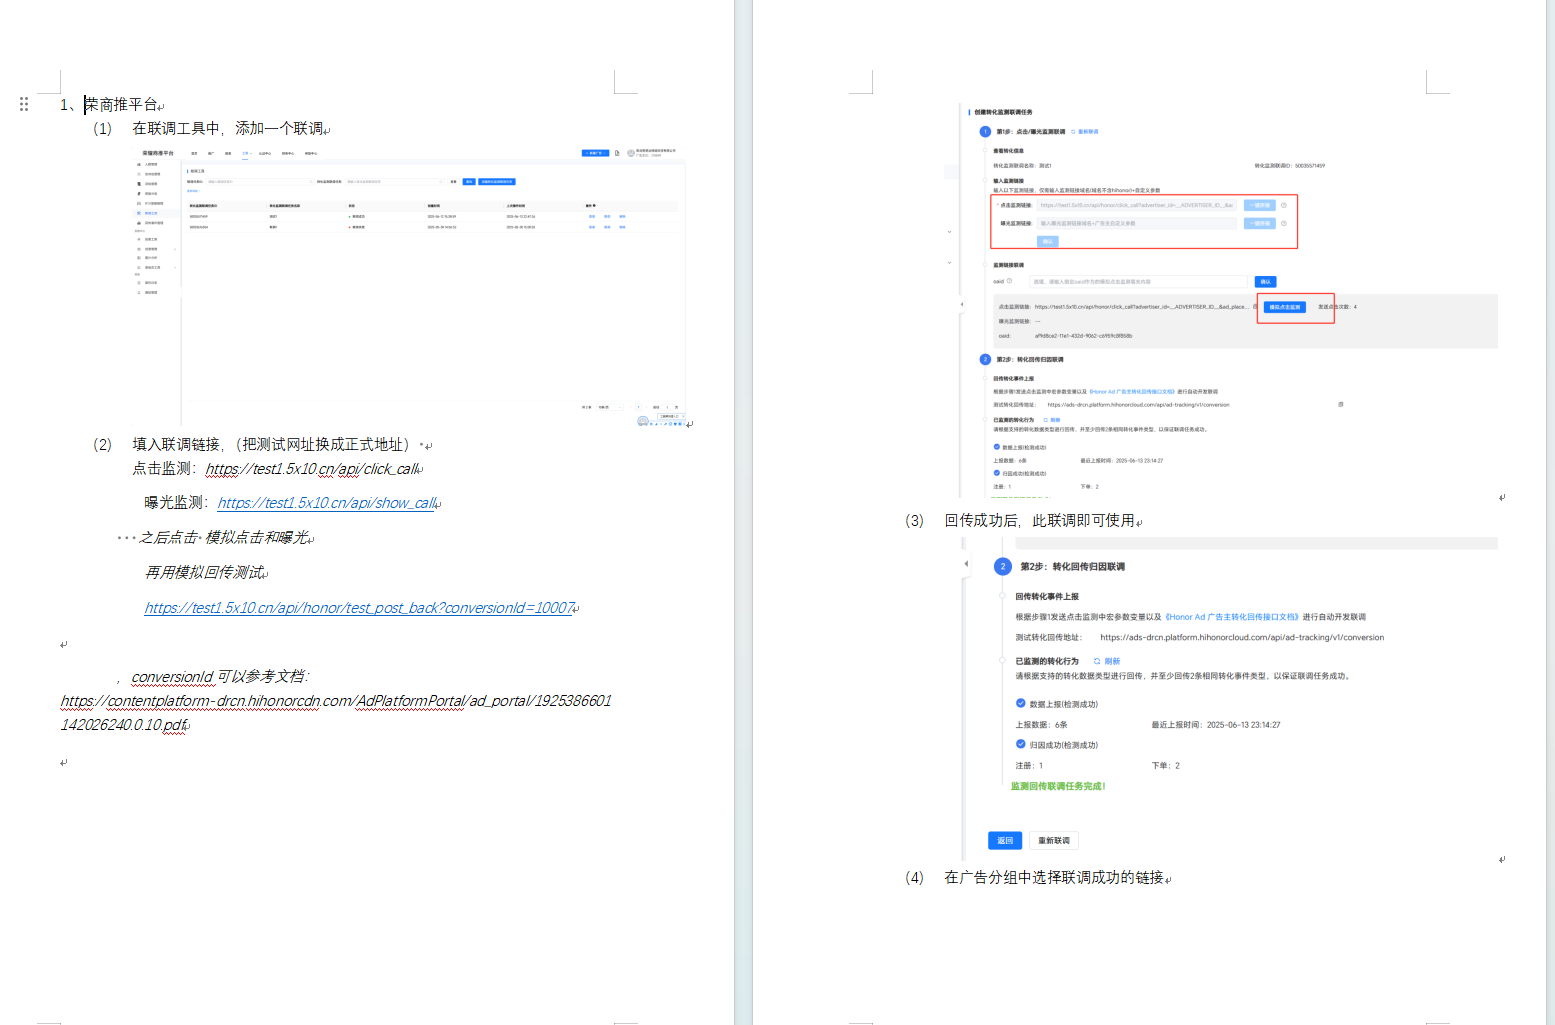
Task: Click the Honor Ad 广告主转化回传接口文档 link
Action: pyautogui.click(x=1232, y=617)
